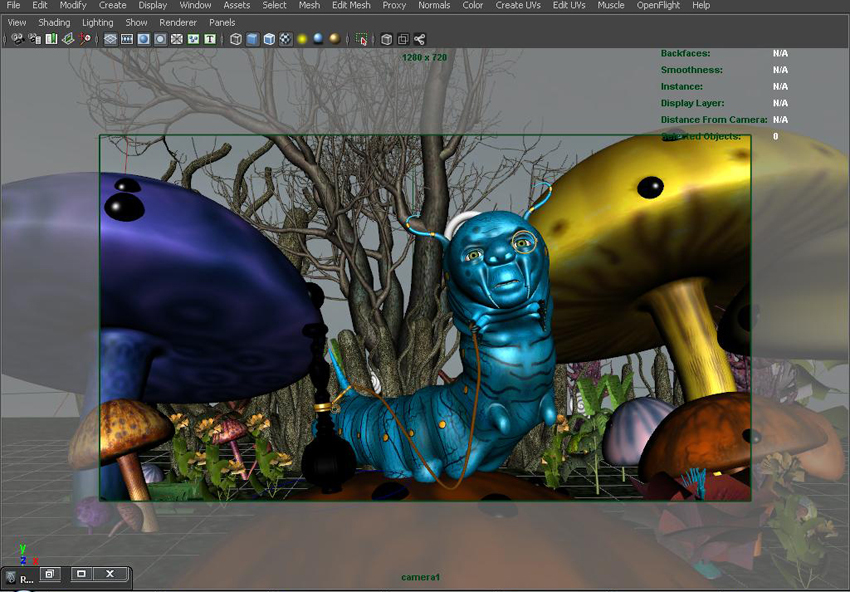Open the Create menu
The width and height of the screenshot is (850, 592).
112,5
